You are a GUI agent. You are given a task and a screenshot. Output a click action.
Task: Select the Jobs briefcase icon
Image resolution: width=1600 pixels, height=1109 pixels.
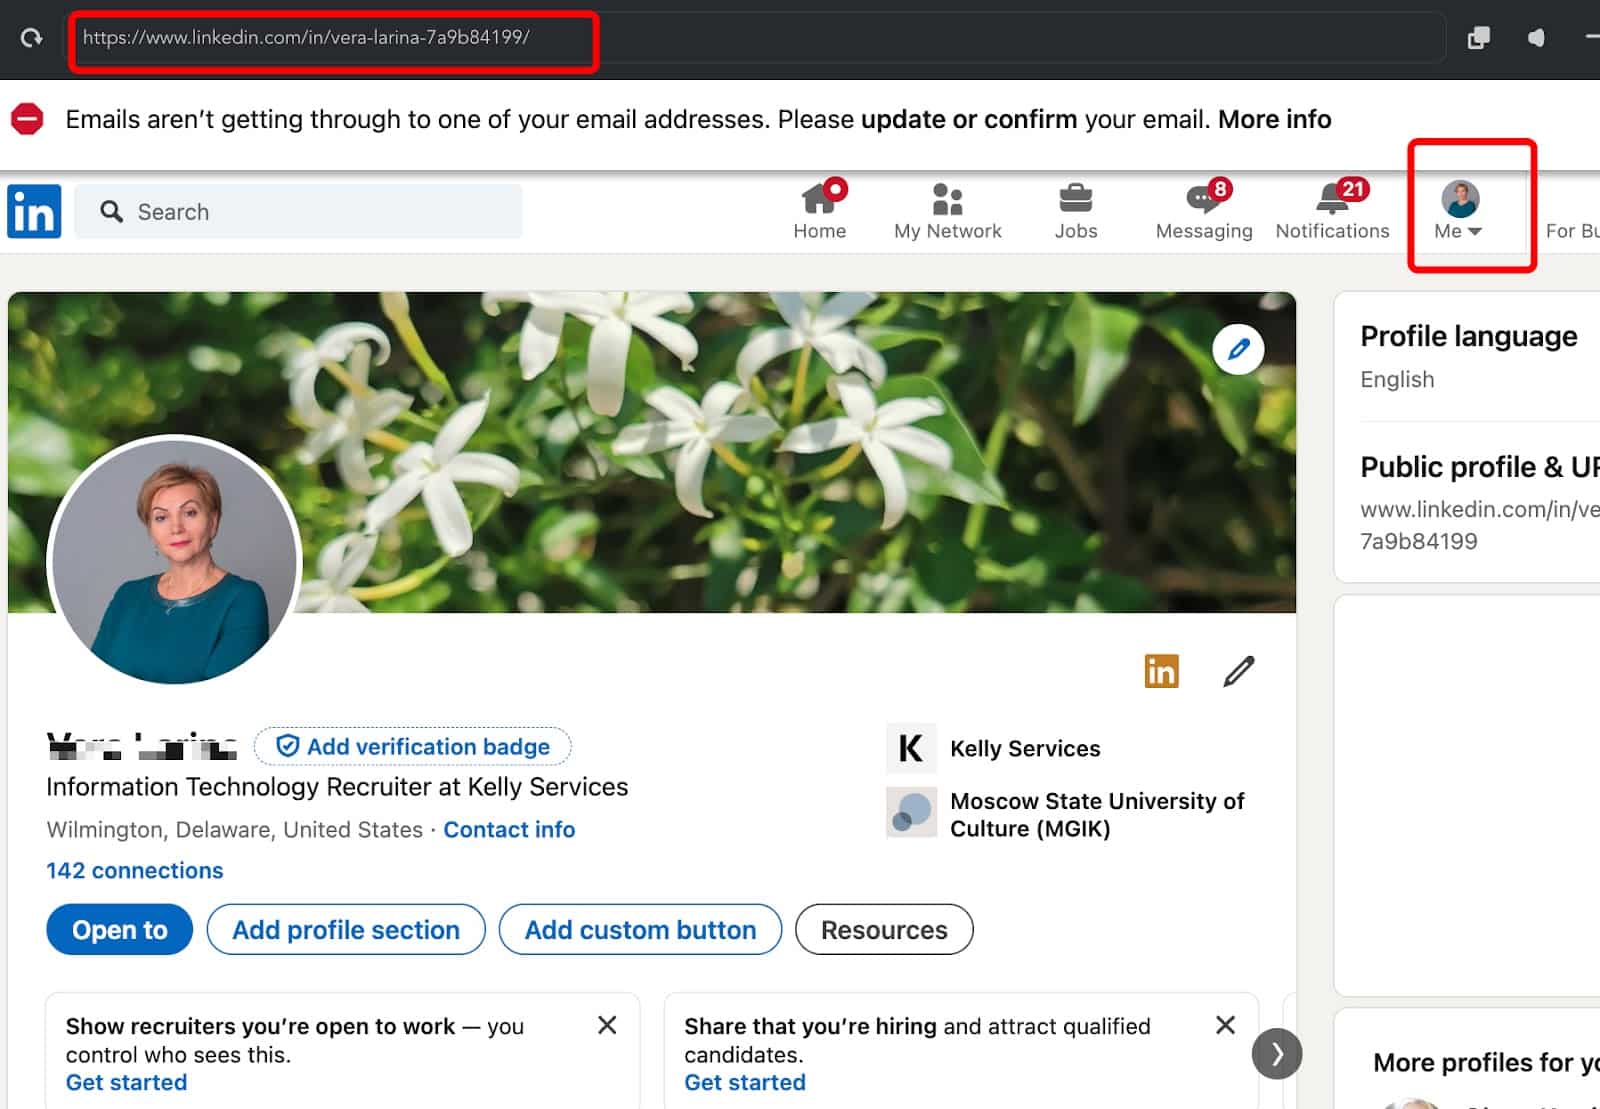(1075, 199)
